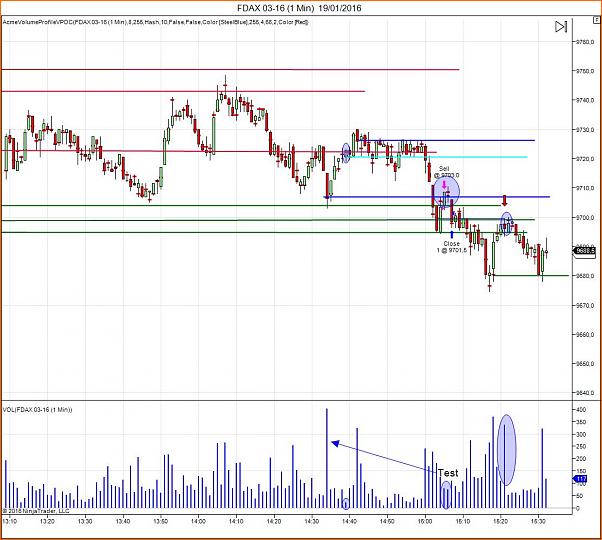Click the 9710.0 price axis label
602x540 pixels.
tap(585, 188)
